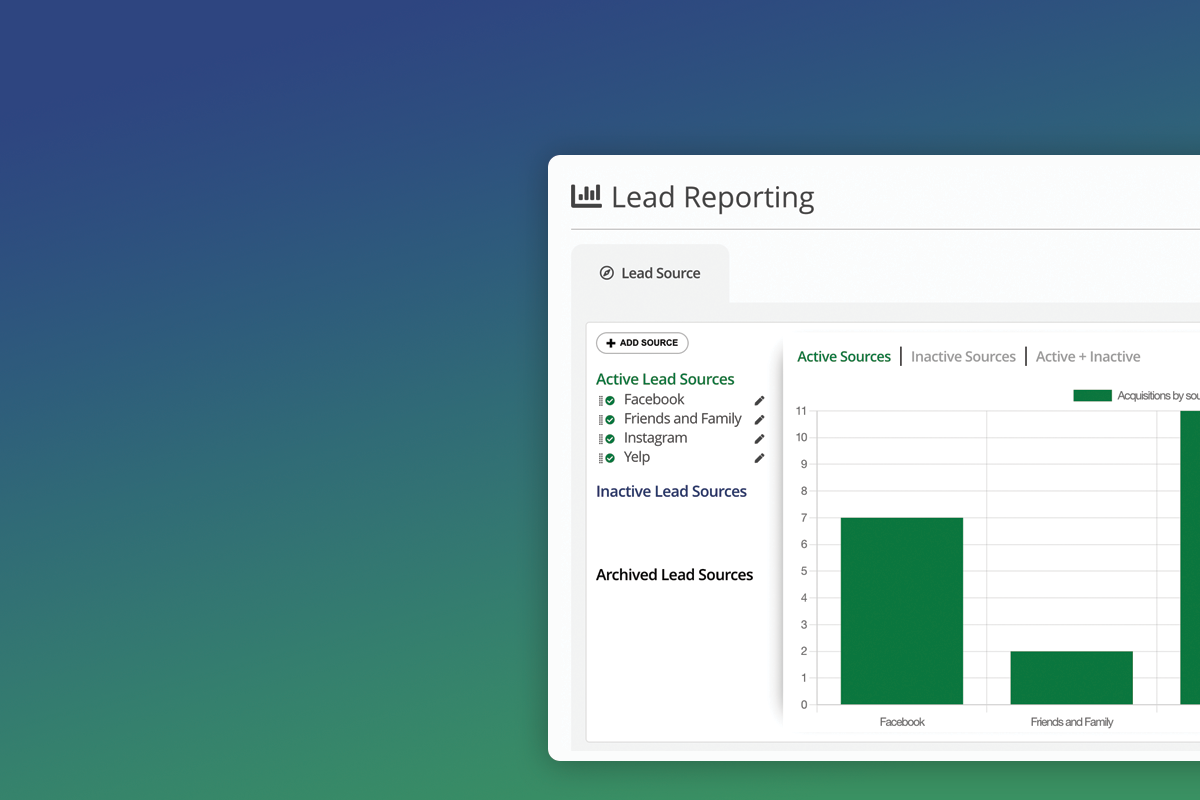Deactivate Instagram via its green checkmark toggle
1200x800 pixels.
pos(609,438)
